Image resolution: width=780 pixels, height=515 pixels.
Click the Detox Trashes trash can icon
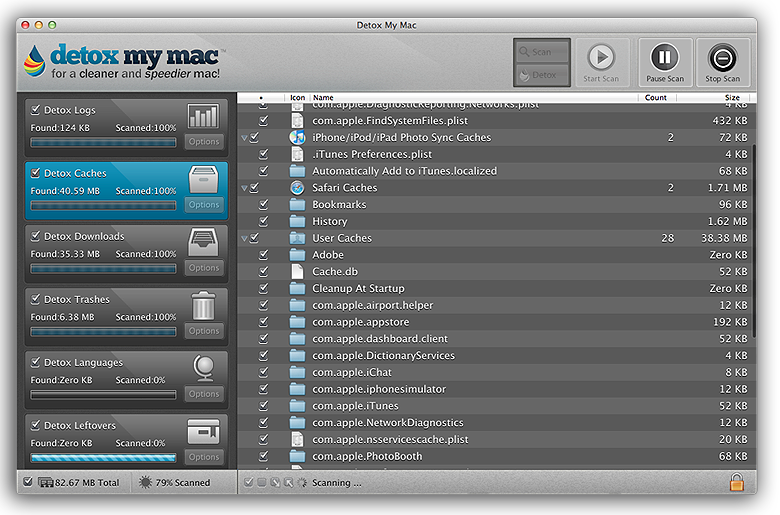(203, 304)
